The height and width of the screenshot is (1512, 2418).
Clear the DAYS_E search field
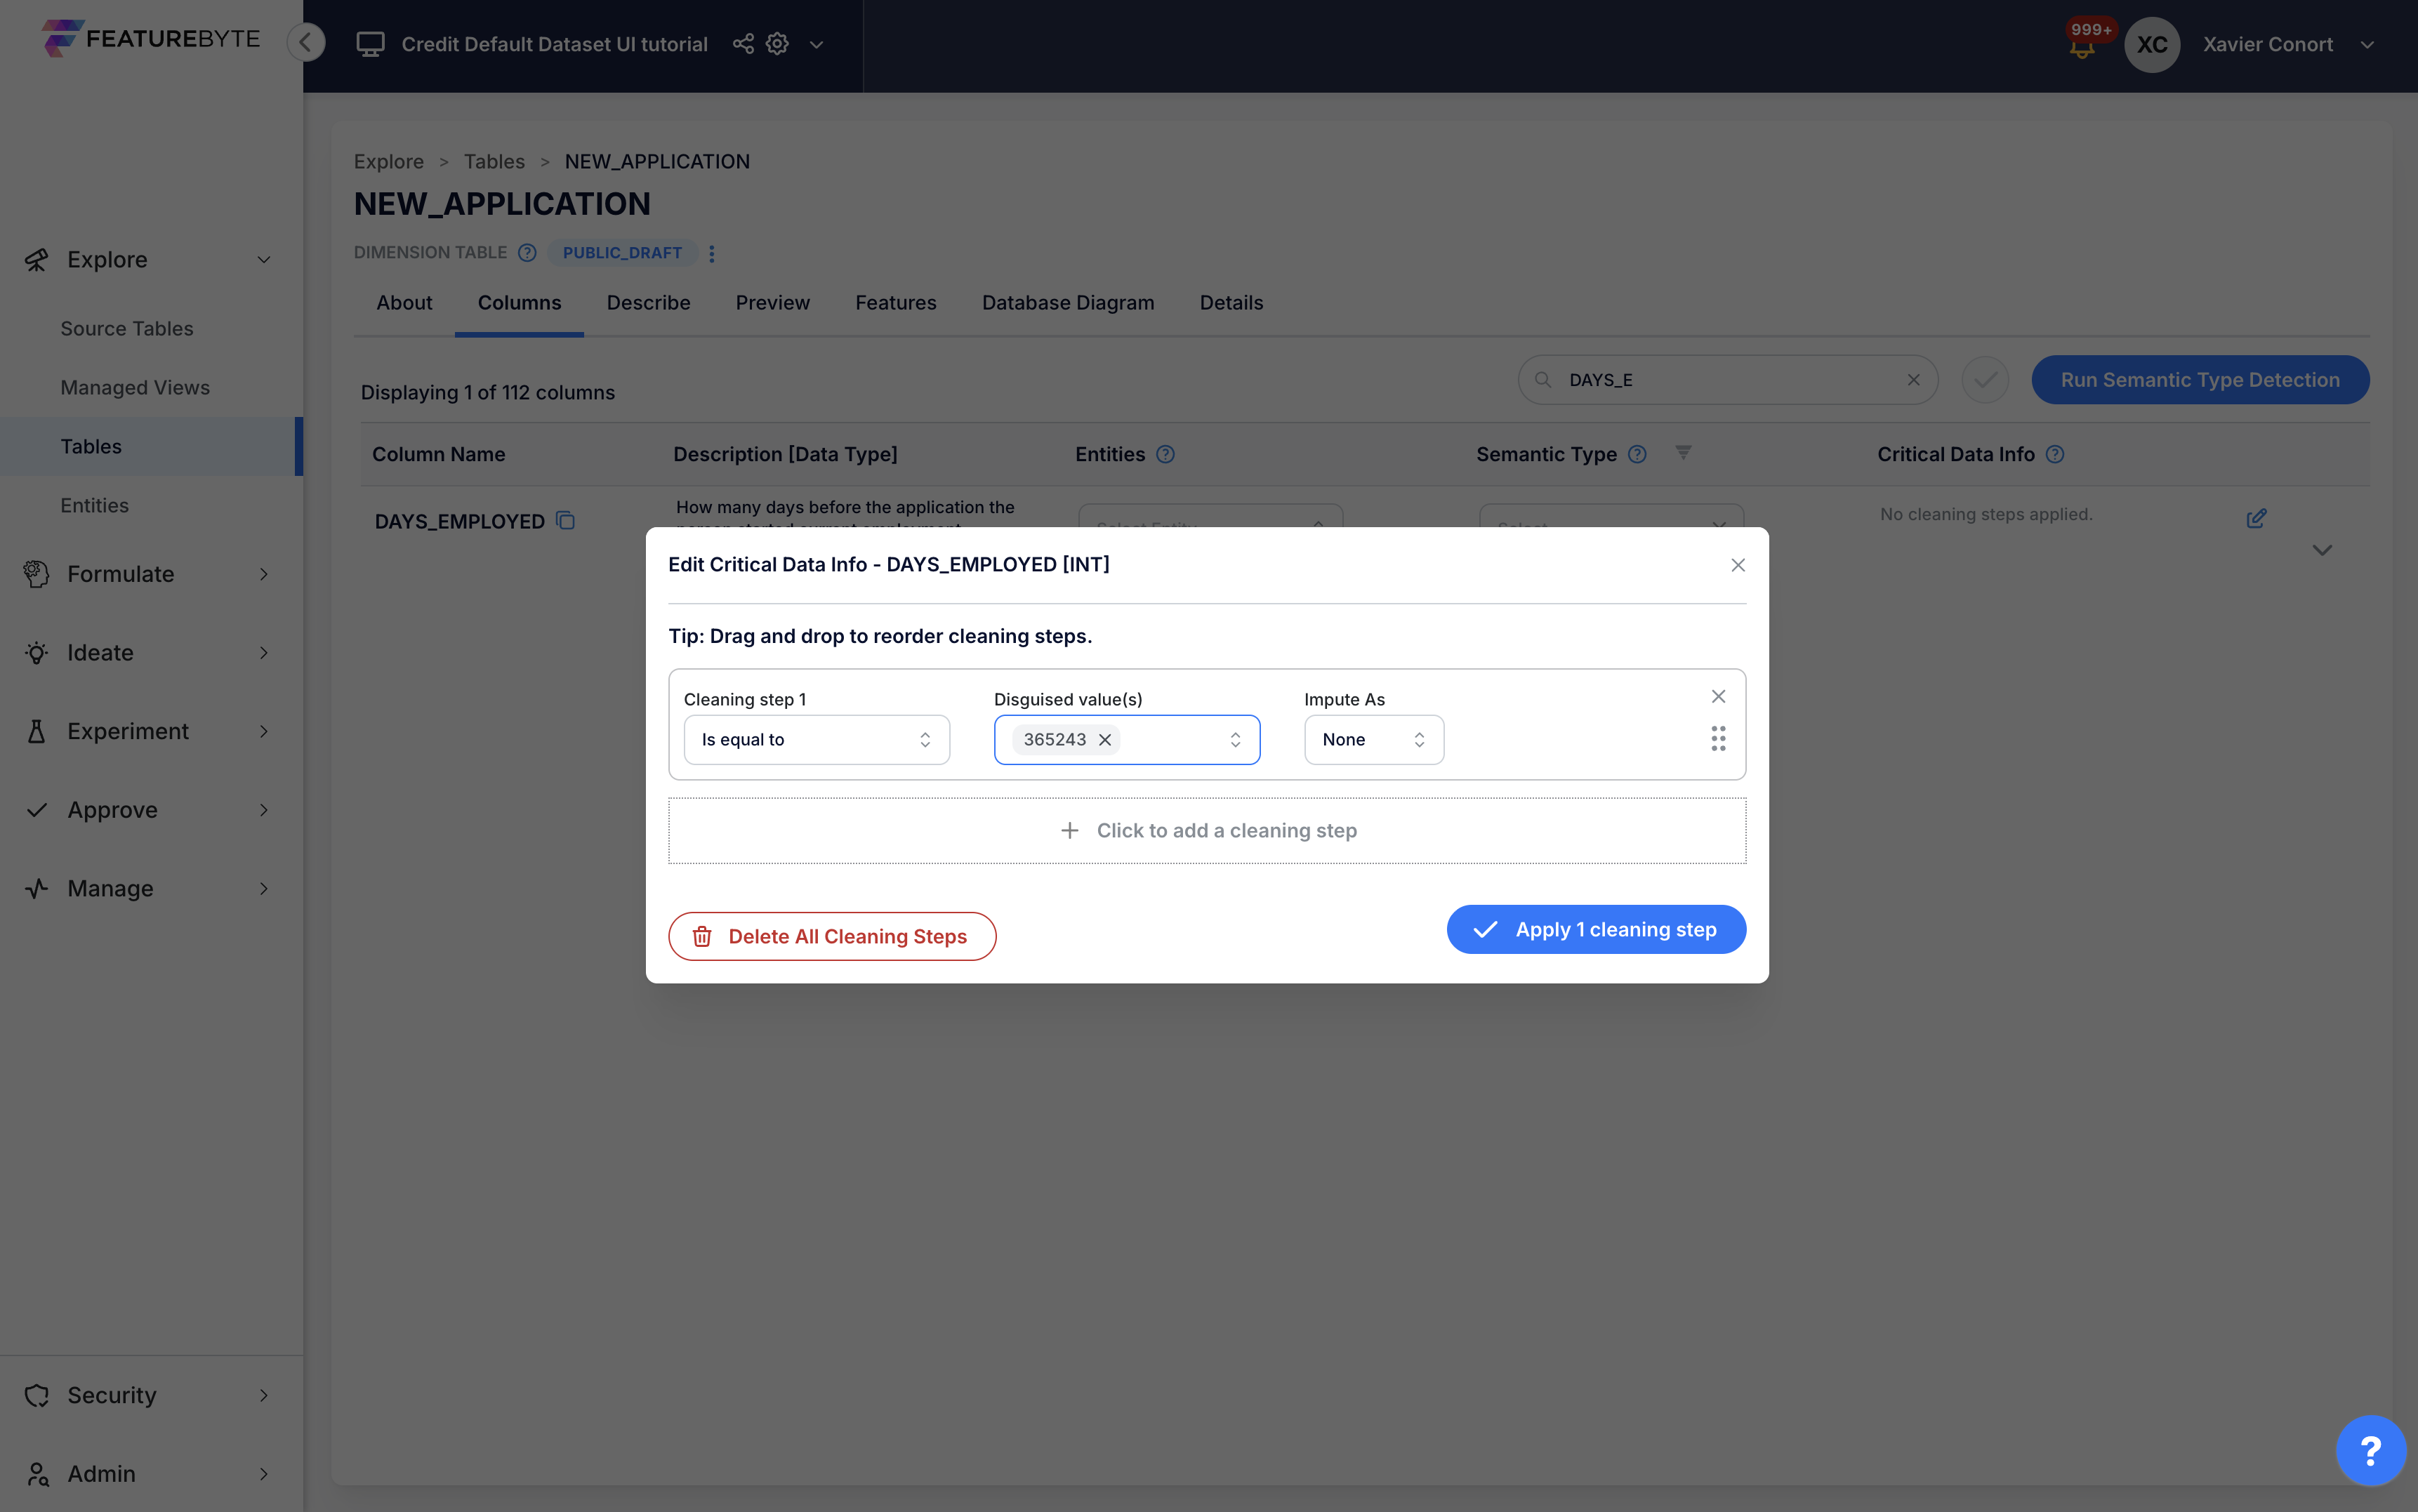[x=1913, y=380]
